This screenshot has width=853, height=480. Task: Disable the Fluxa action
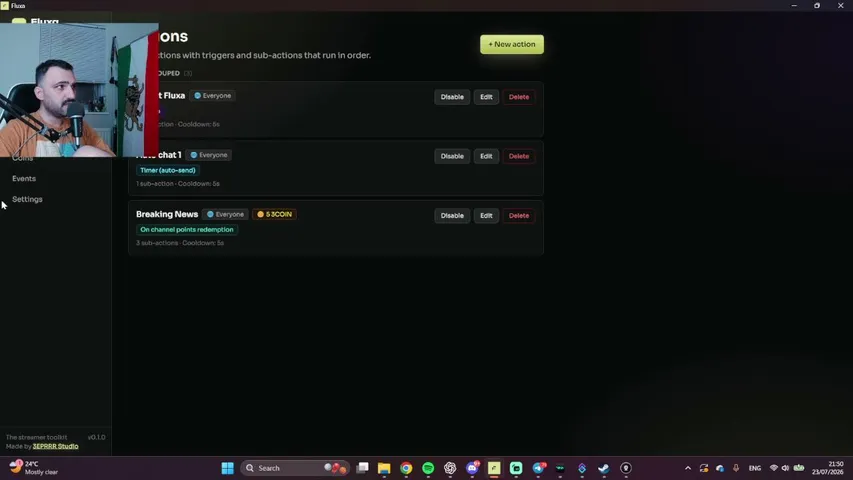point(452,97)
